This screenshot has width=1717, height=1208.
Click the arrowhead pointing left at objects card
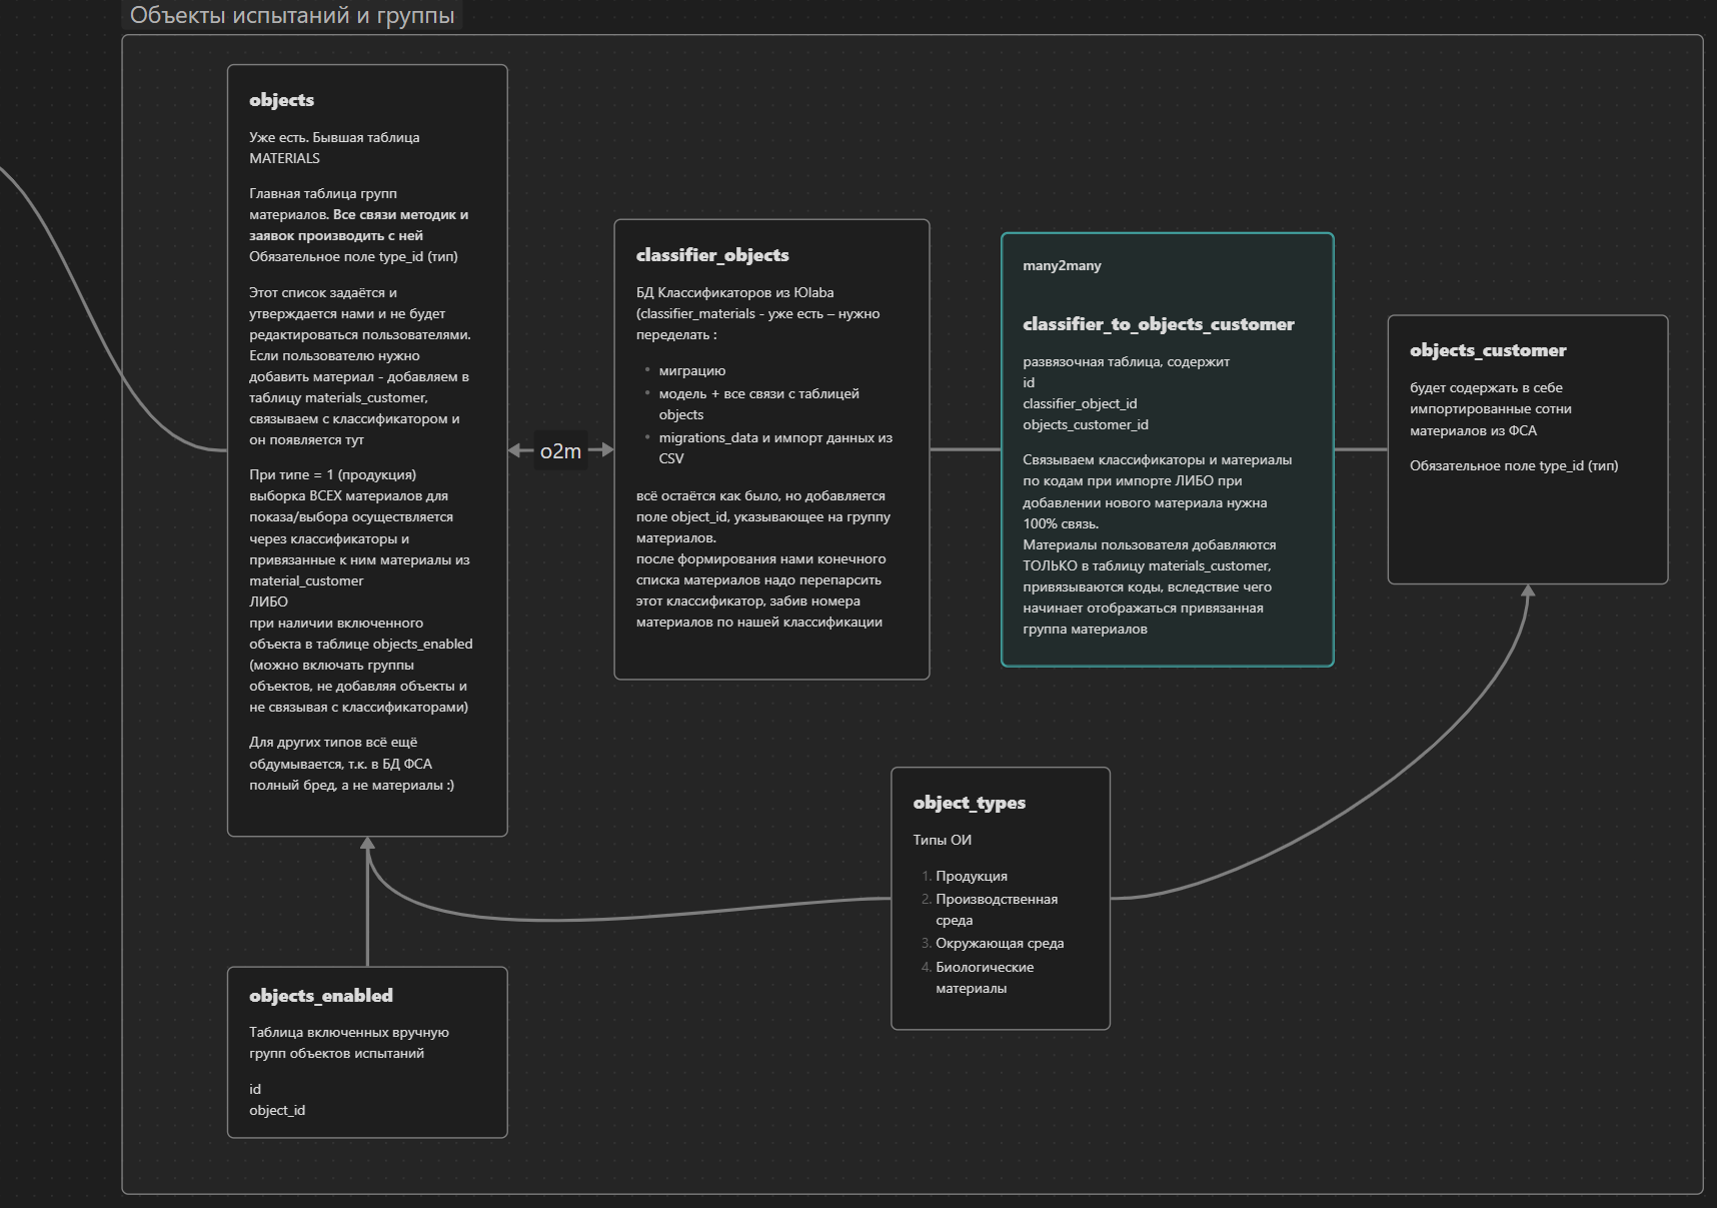(515, 451)
